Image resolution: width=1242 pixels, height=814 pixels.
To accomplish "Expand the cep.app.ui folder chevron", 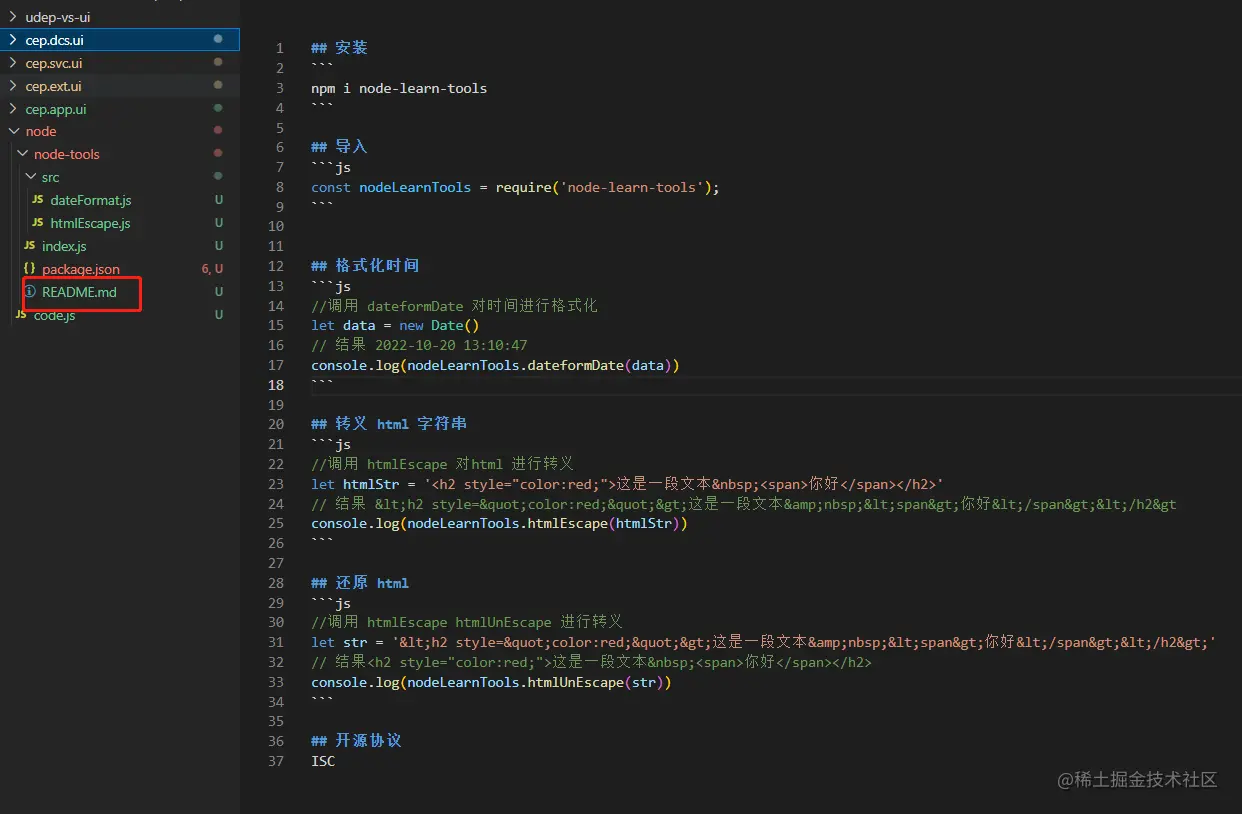I will click(13, 109).
